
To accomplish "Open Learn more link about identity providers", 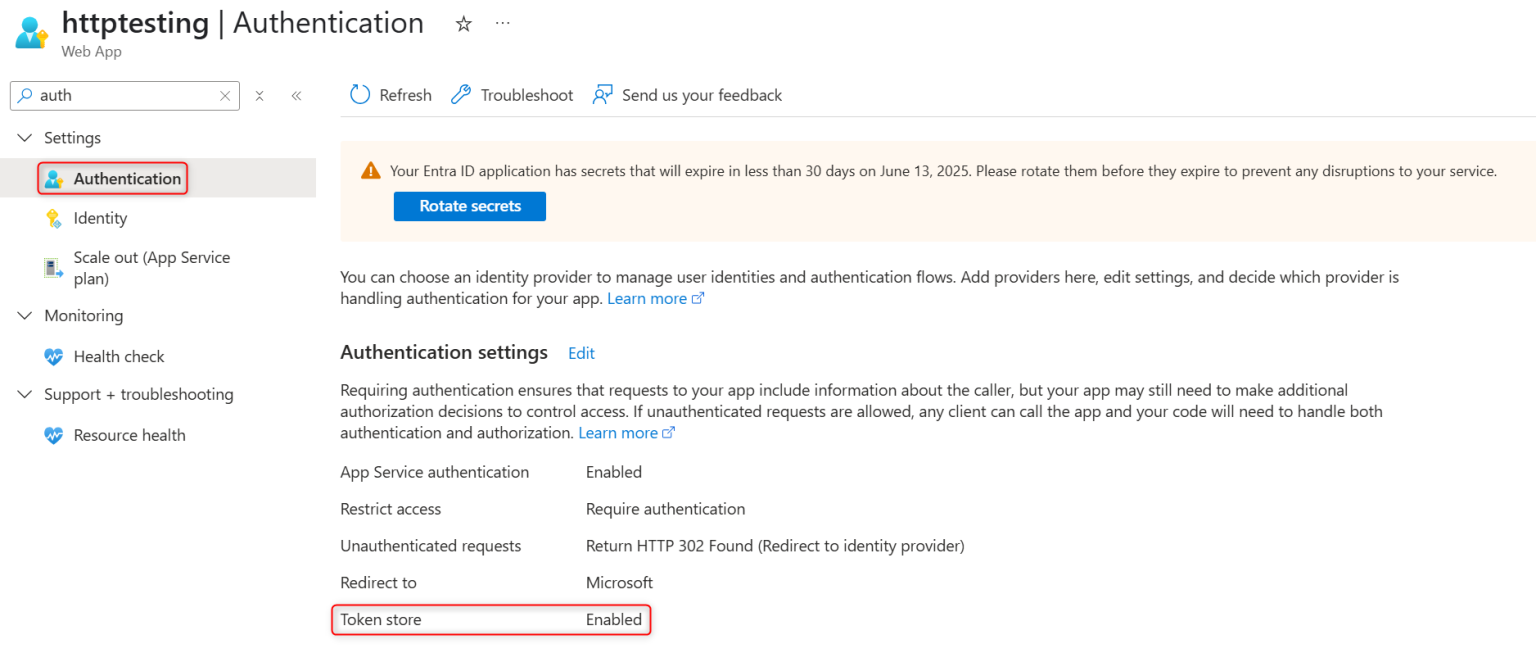I will coord(655,299).
